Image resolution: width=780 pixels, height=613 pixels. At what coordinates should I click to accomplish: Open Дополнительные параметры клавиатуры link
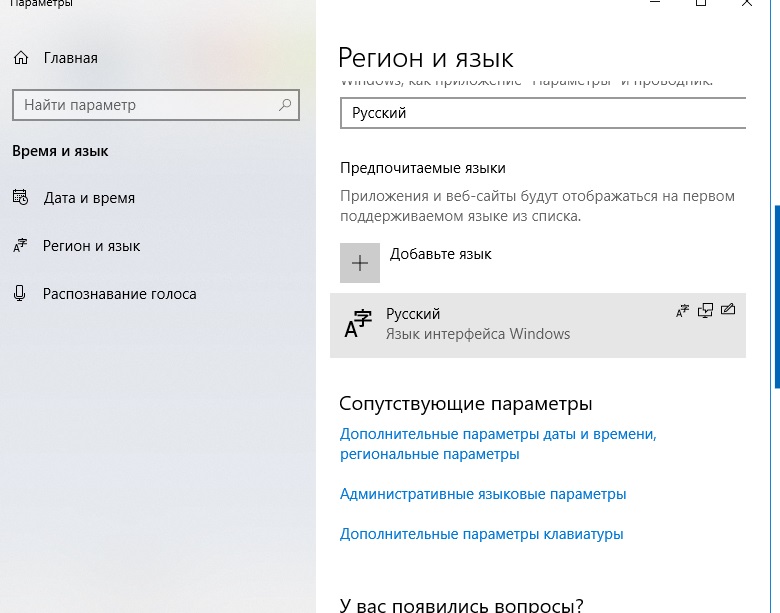482,534
